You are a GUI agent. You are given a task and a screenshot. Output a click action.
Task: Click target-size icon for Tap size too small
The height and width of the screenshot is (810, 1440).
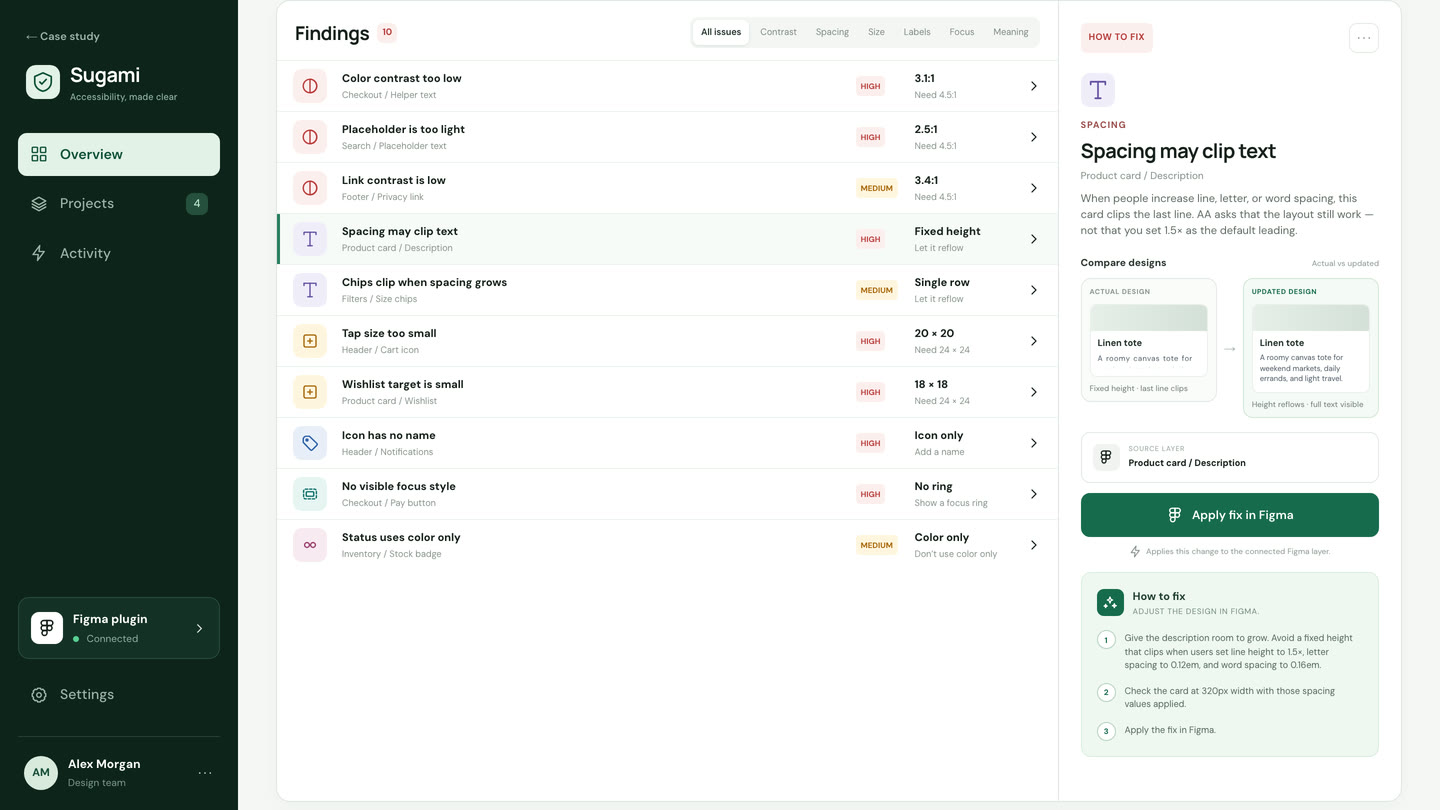(x=310, y=341)
